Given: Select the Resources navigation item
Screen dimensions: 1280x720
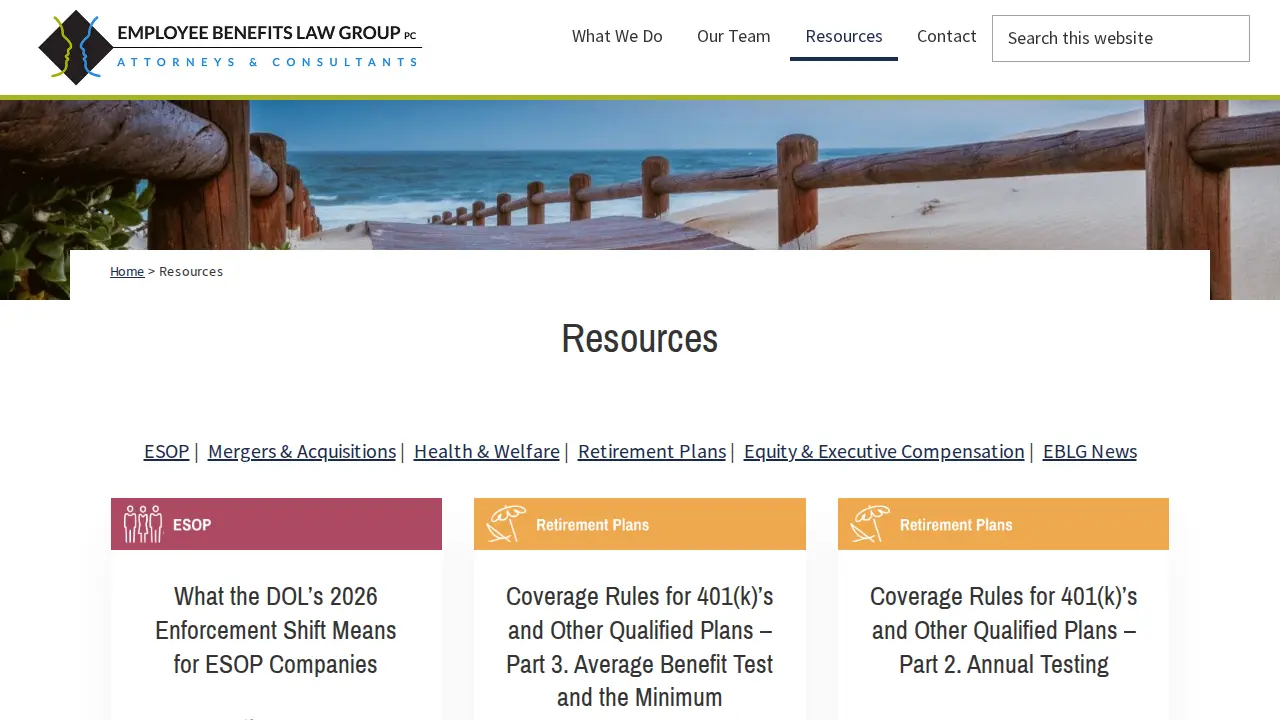Looking at the screenshot, I should tap(844, 36).
